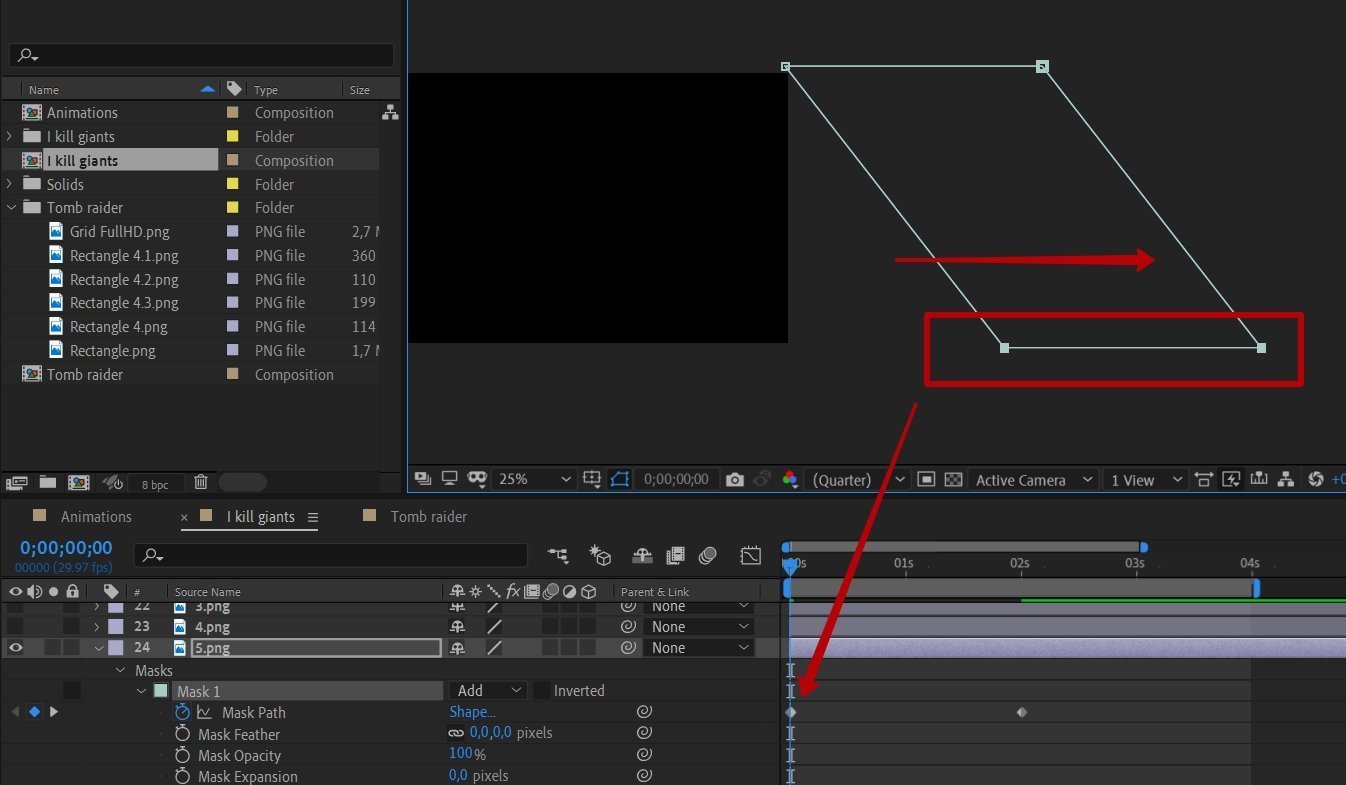Viewport: 1346px width, 785px height.
Task: Enable motion blur for the composition
Action: click(708, 555)
